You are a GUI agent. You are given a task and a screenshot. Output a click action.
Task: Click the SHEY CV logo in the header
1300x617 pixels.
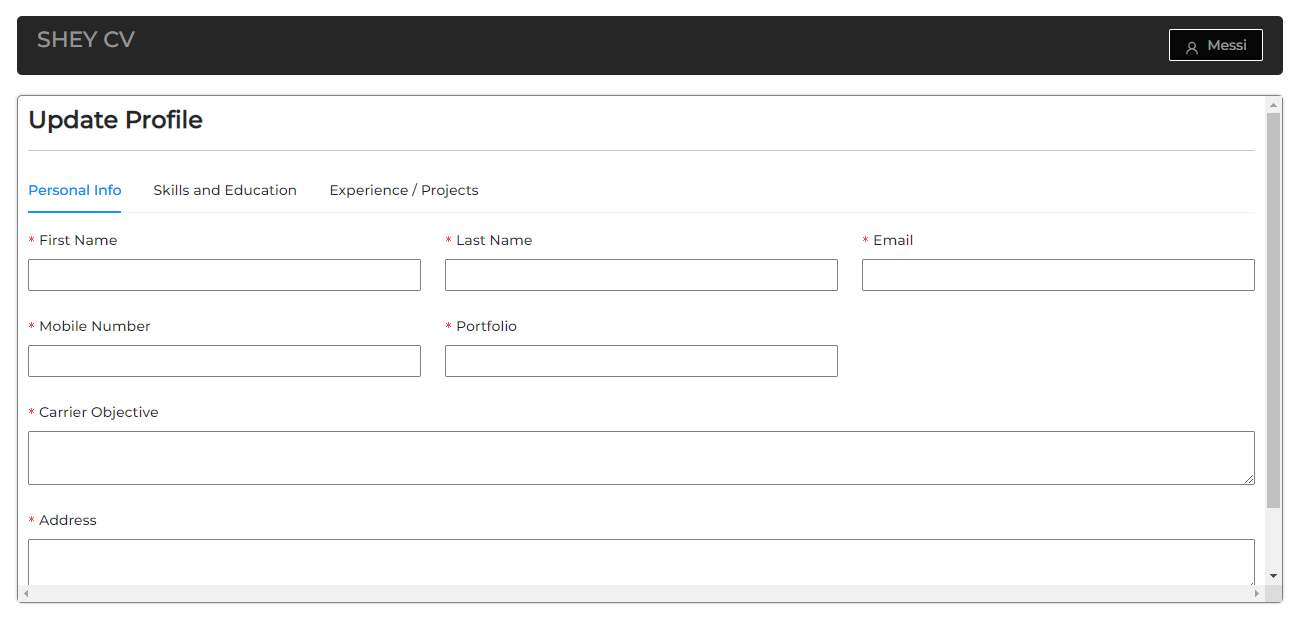pos(85,39)
